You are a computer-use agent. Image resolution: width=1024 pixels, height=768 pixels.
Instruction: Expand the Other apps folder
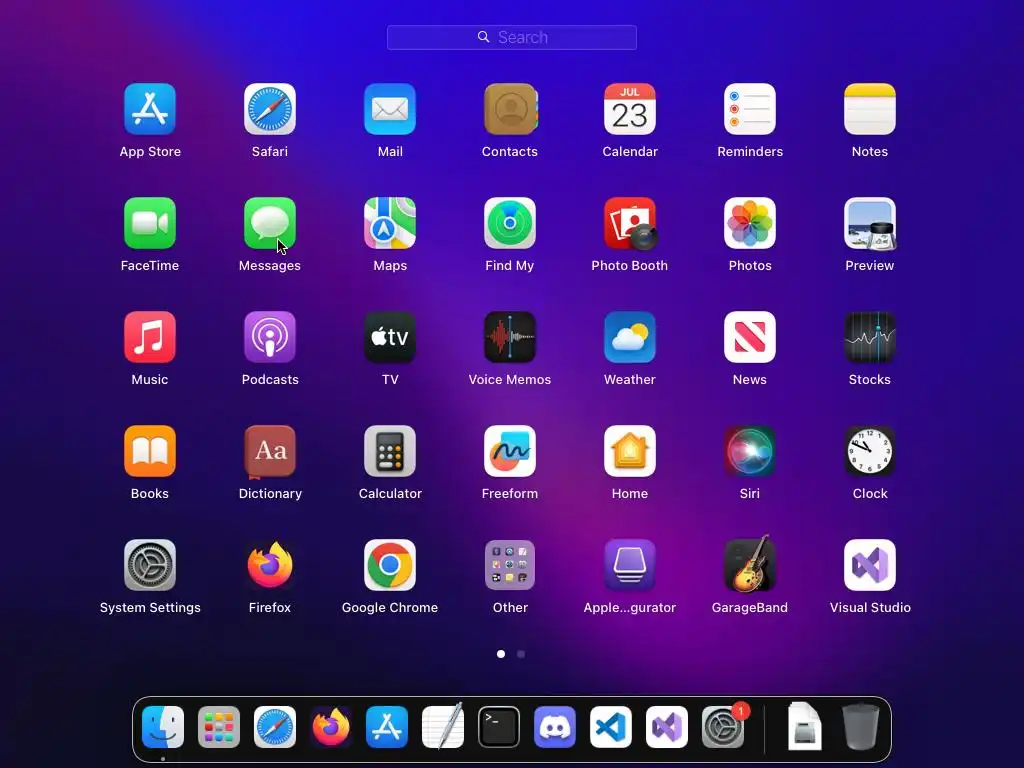tap(510, 565)
